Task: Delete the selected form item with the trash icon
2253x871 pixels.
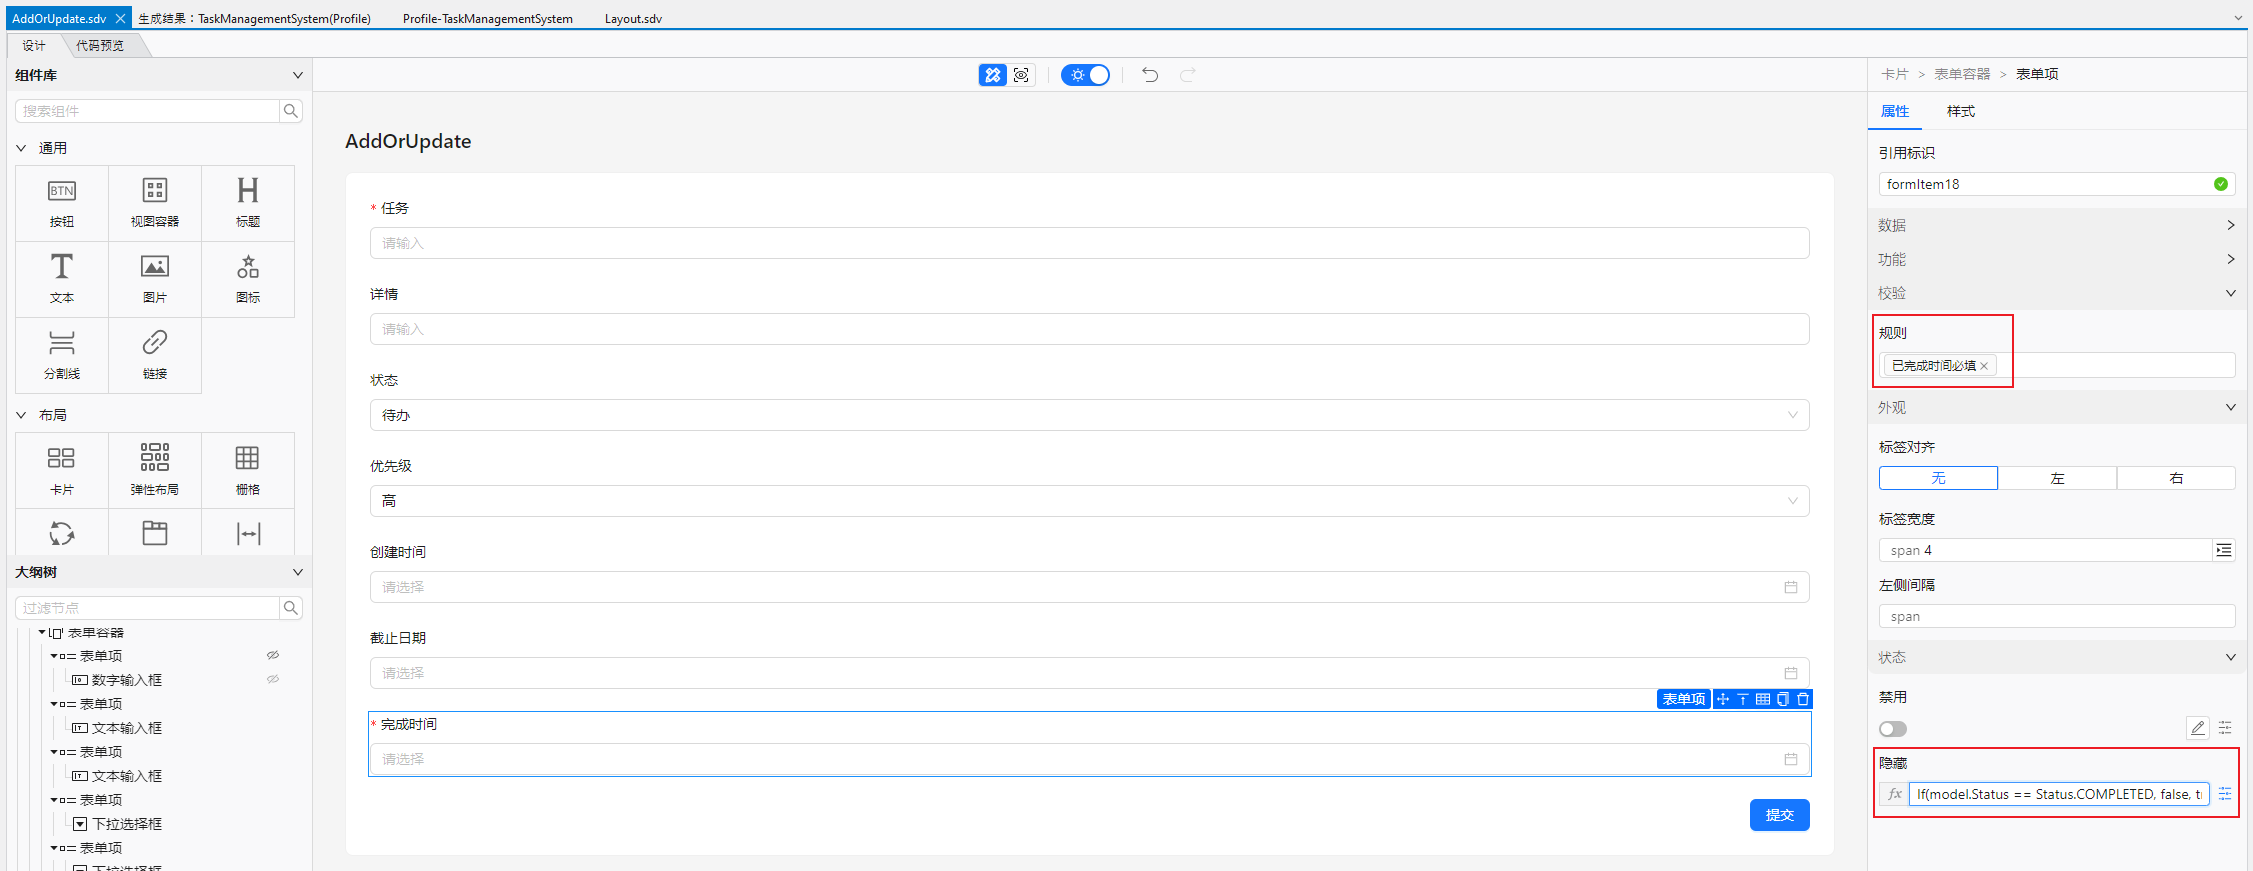Action: tap(1803, 699)
